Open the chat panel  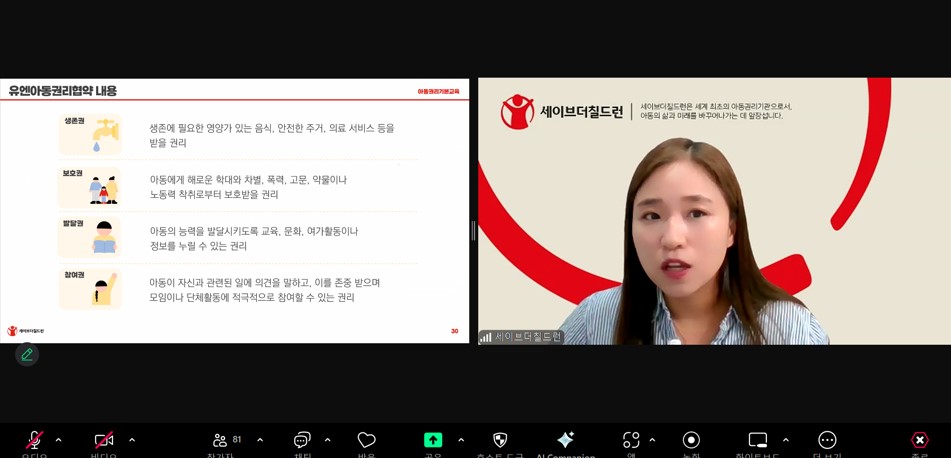pyautogui.click(x=302, y=440)
